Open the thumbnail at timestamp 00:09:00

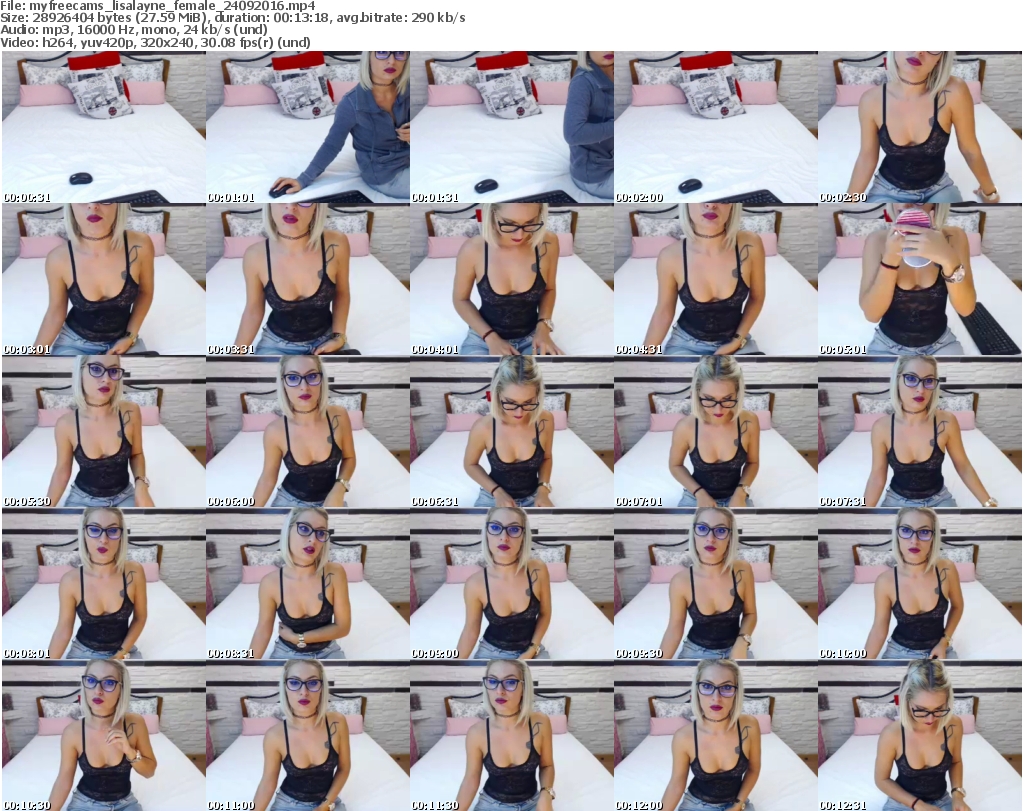(511, 584)
